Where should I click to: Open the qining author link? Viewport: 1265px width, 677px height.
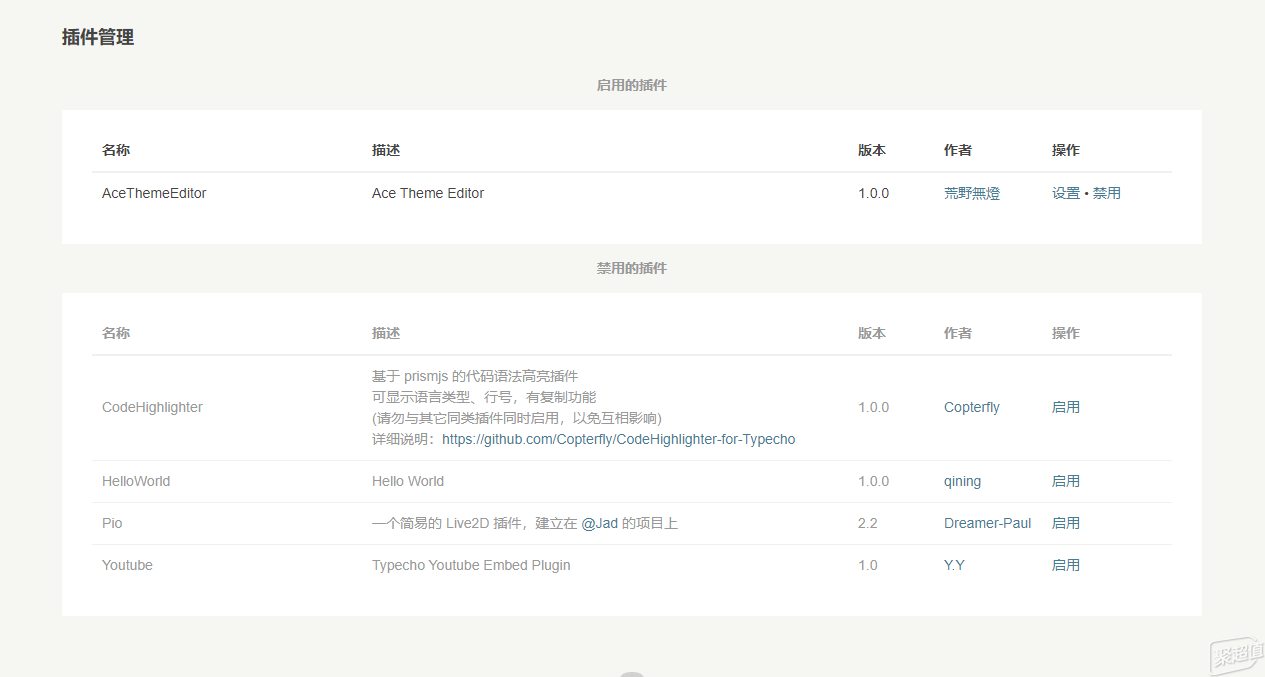point(962,481)
